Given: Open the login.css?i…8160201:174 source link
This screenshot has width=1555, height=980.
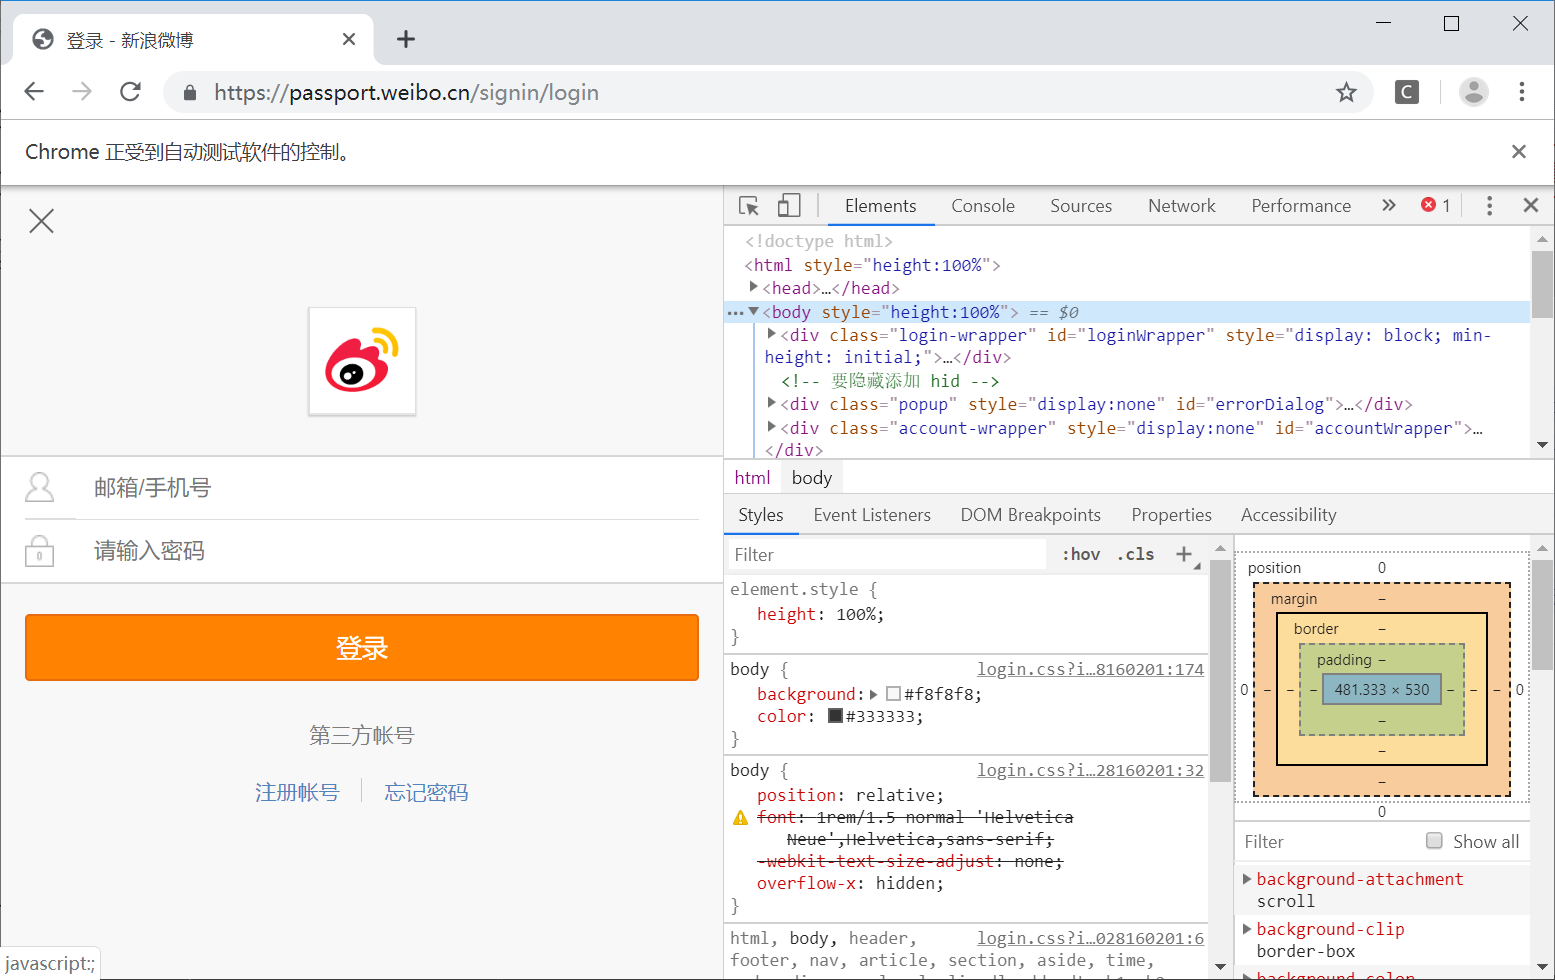Looking at the screenshot, I should point(1090,669).
